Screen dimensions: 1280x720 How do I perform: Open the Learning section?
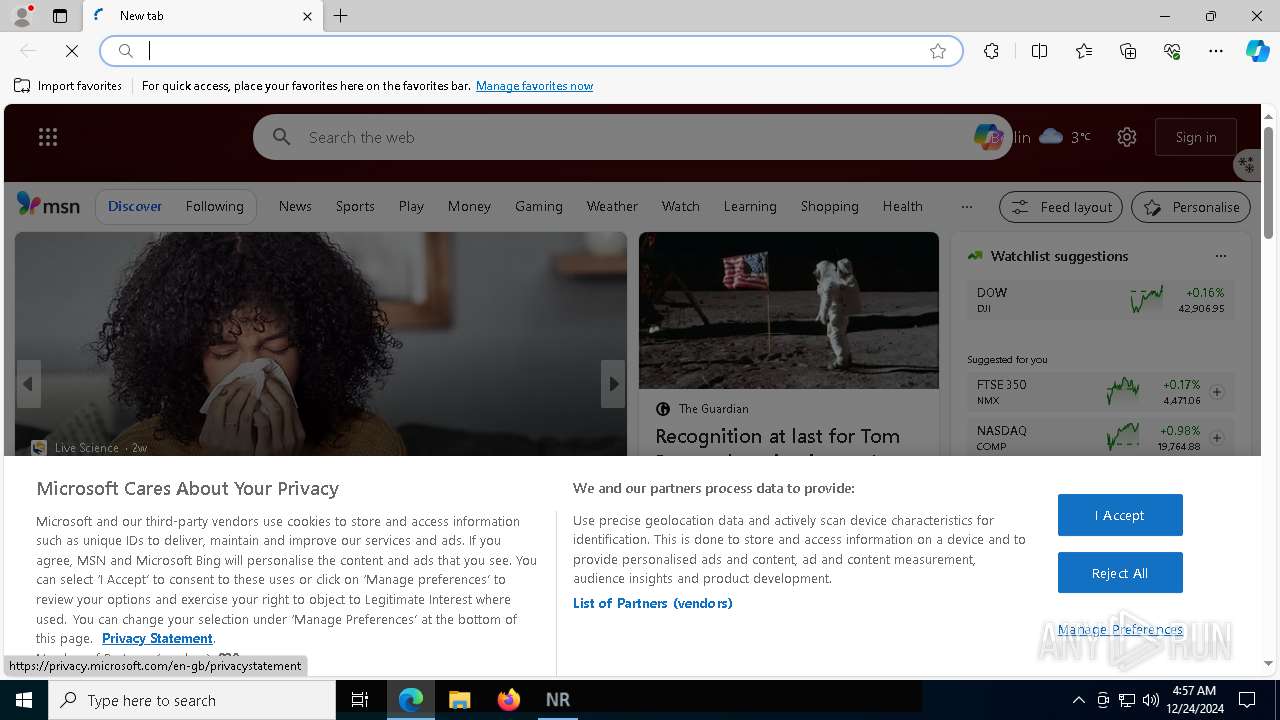point(750,206)
